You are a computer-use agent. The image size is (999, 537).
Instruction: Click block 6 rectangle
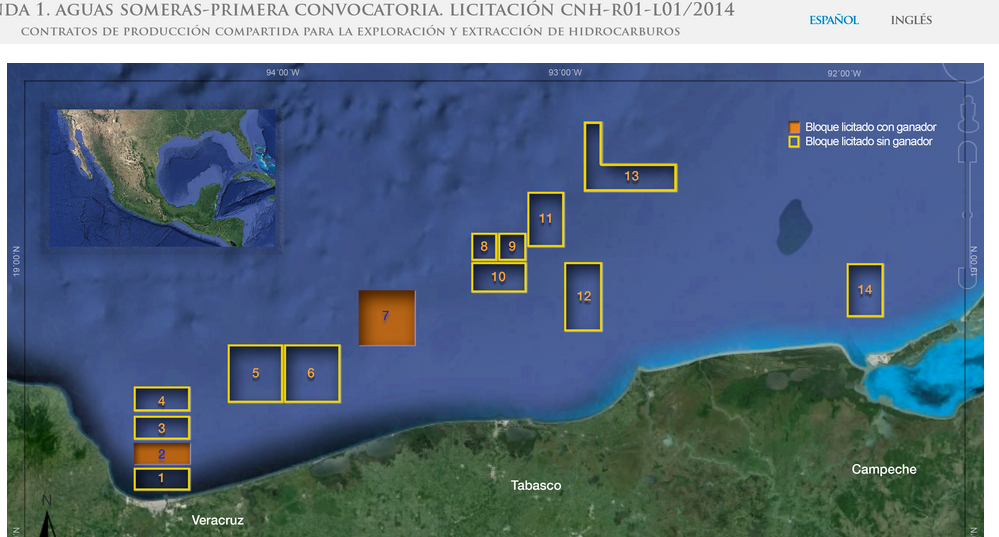[312, 373]
